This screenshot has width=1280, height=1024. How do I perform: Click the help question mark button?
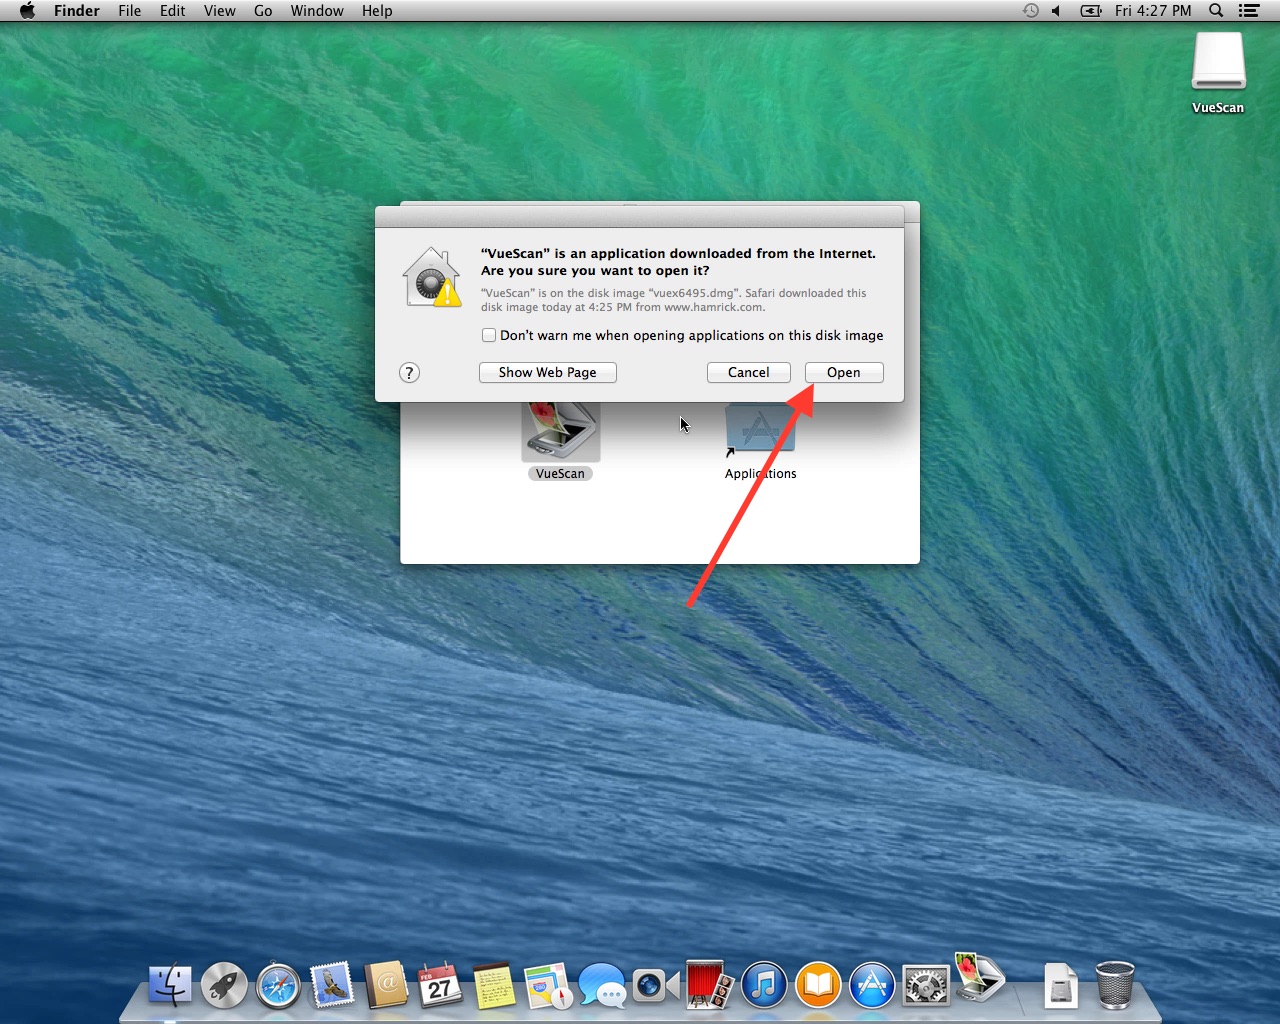pyautogui.click(x=409, y=373)
